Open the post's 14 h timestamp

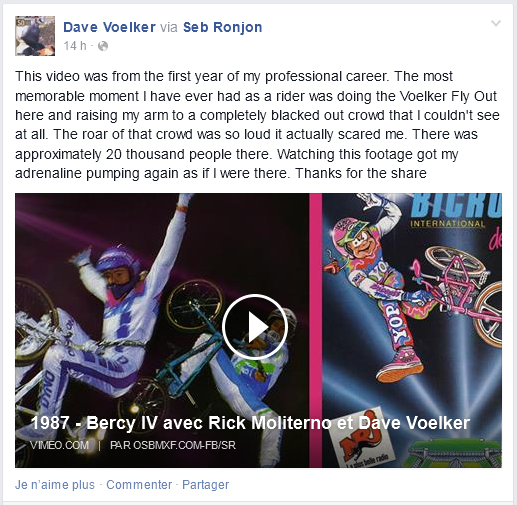pyautogui.click(x=75, y=46)
